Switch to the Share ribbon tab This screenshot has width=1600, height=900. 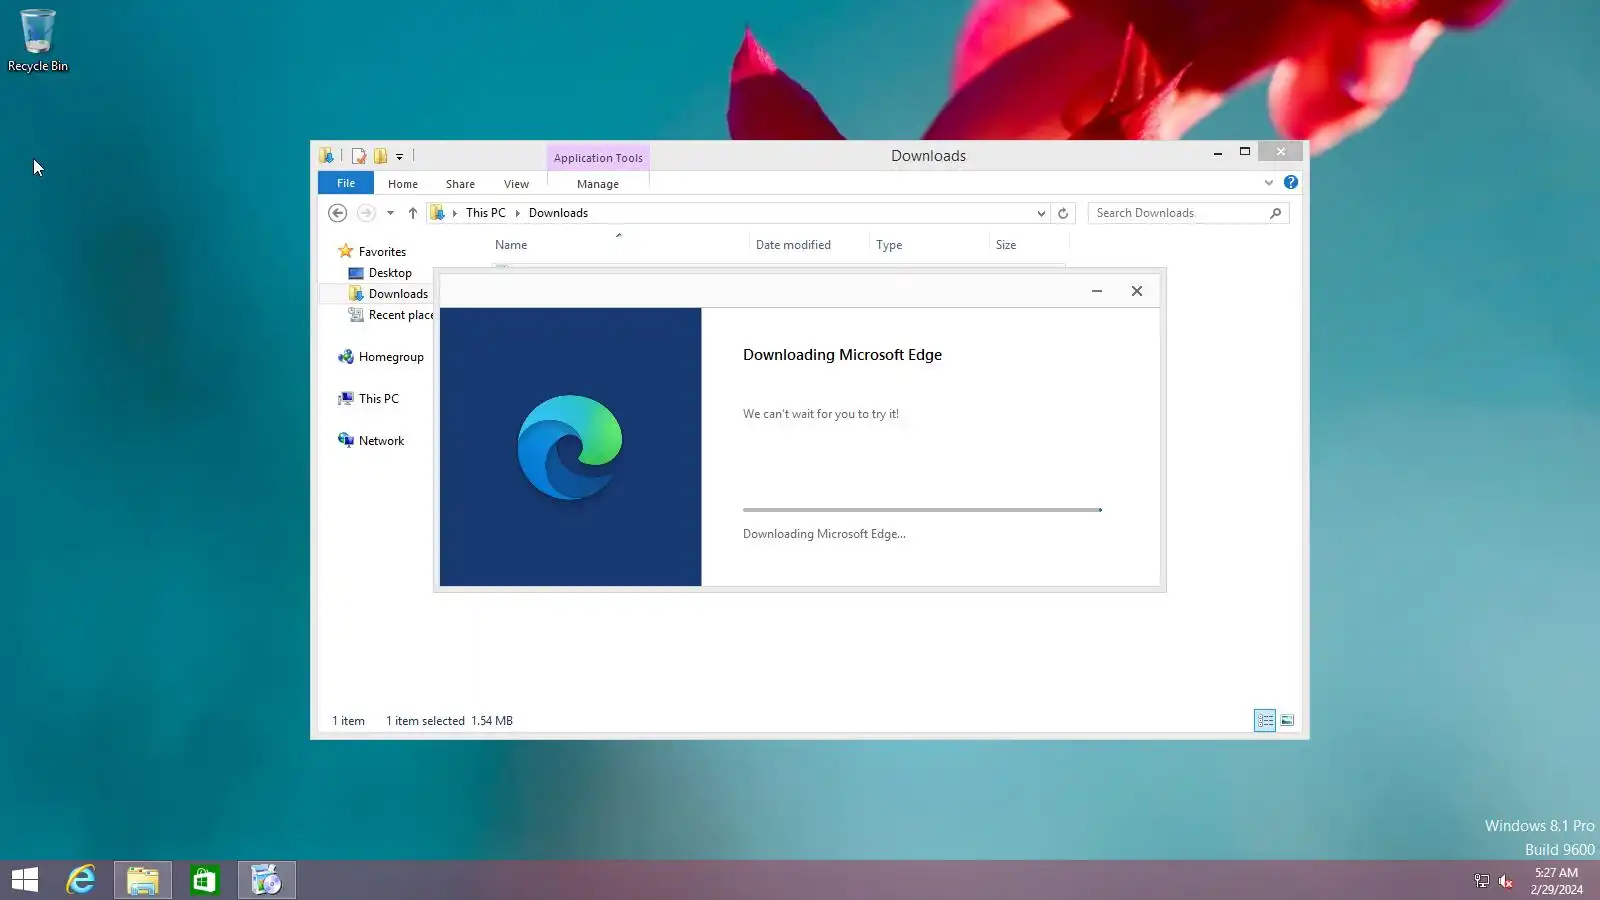pyautogui.click(x=460, y=184)
